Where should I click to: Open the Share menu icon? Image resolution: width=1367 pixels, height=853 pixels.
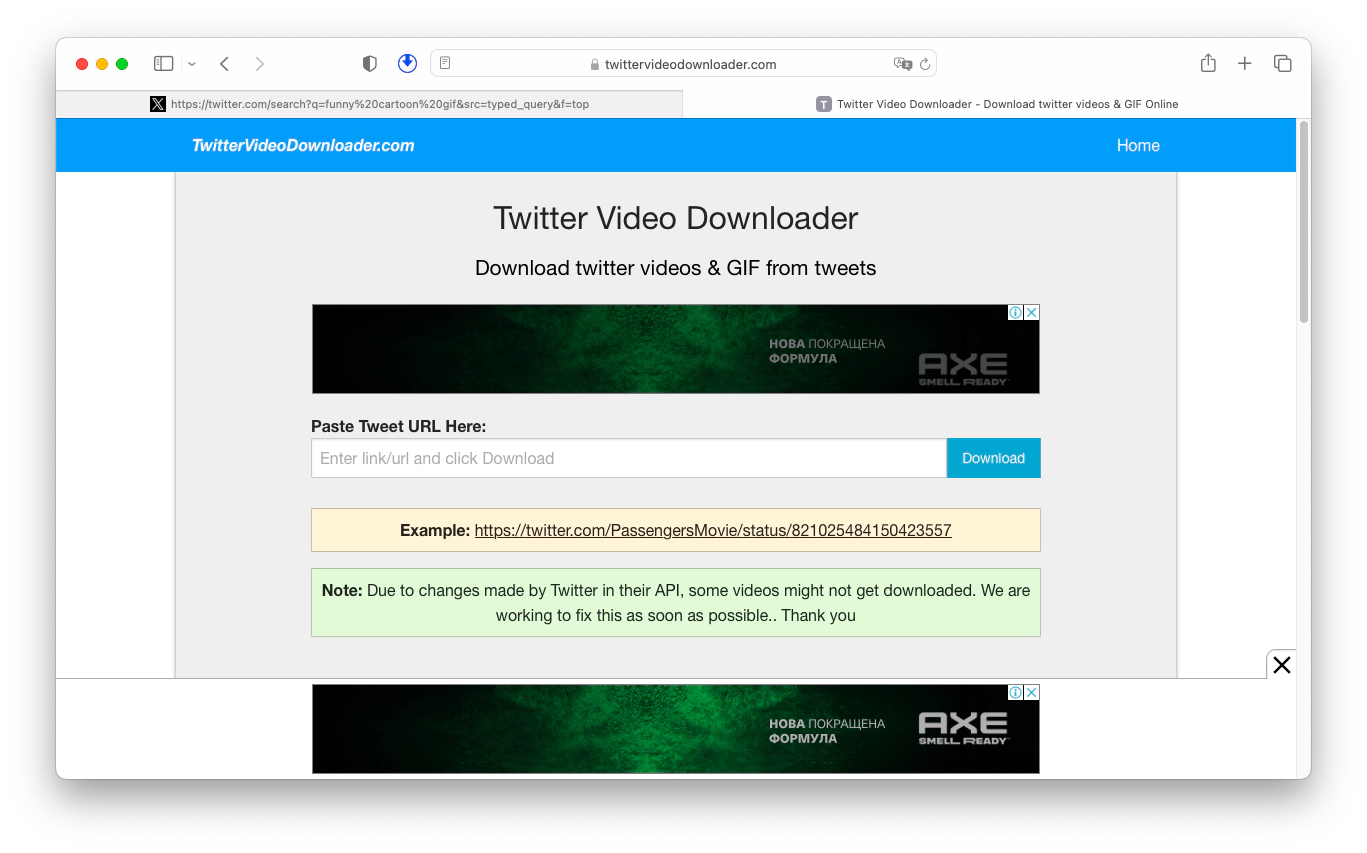click(x=1208, y=63)
